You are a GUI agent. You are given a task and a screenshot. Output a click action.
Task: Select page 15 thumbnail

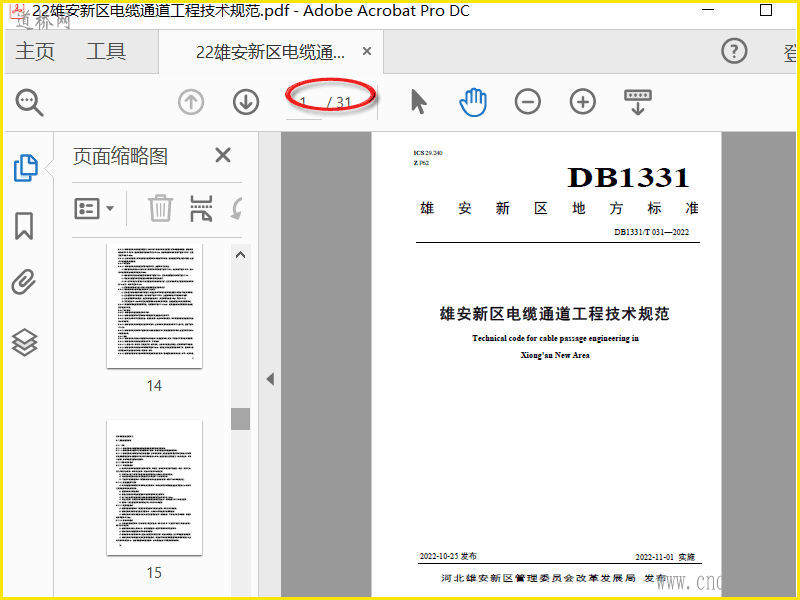coord(155,487)
